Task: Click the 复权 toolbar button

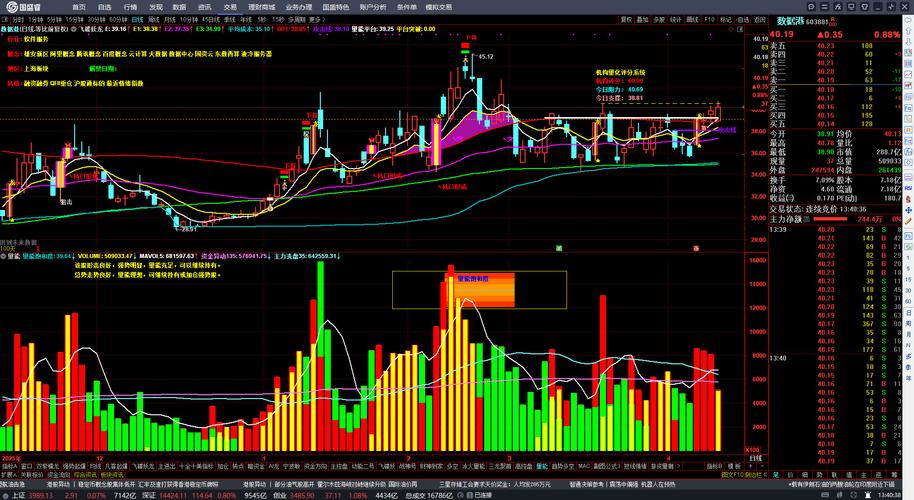Action: [626, 19]
